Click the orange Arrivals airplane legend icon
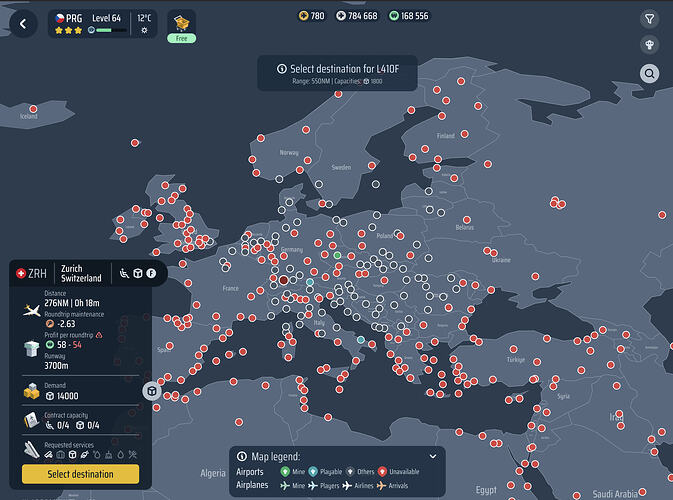Screen dimensions: 673x500 tap(381, 485)
